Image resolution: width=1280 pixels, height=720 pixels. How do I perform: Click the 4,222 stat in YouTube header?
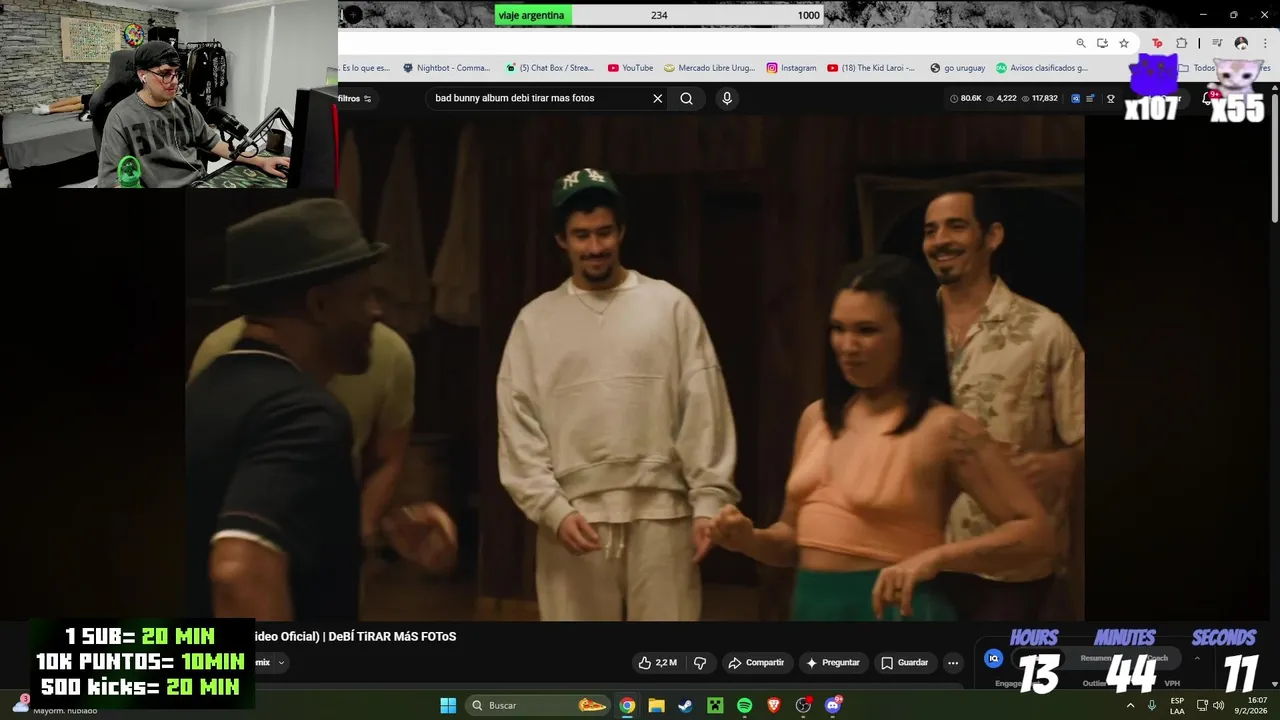tap(1002, 98)
